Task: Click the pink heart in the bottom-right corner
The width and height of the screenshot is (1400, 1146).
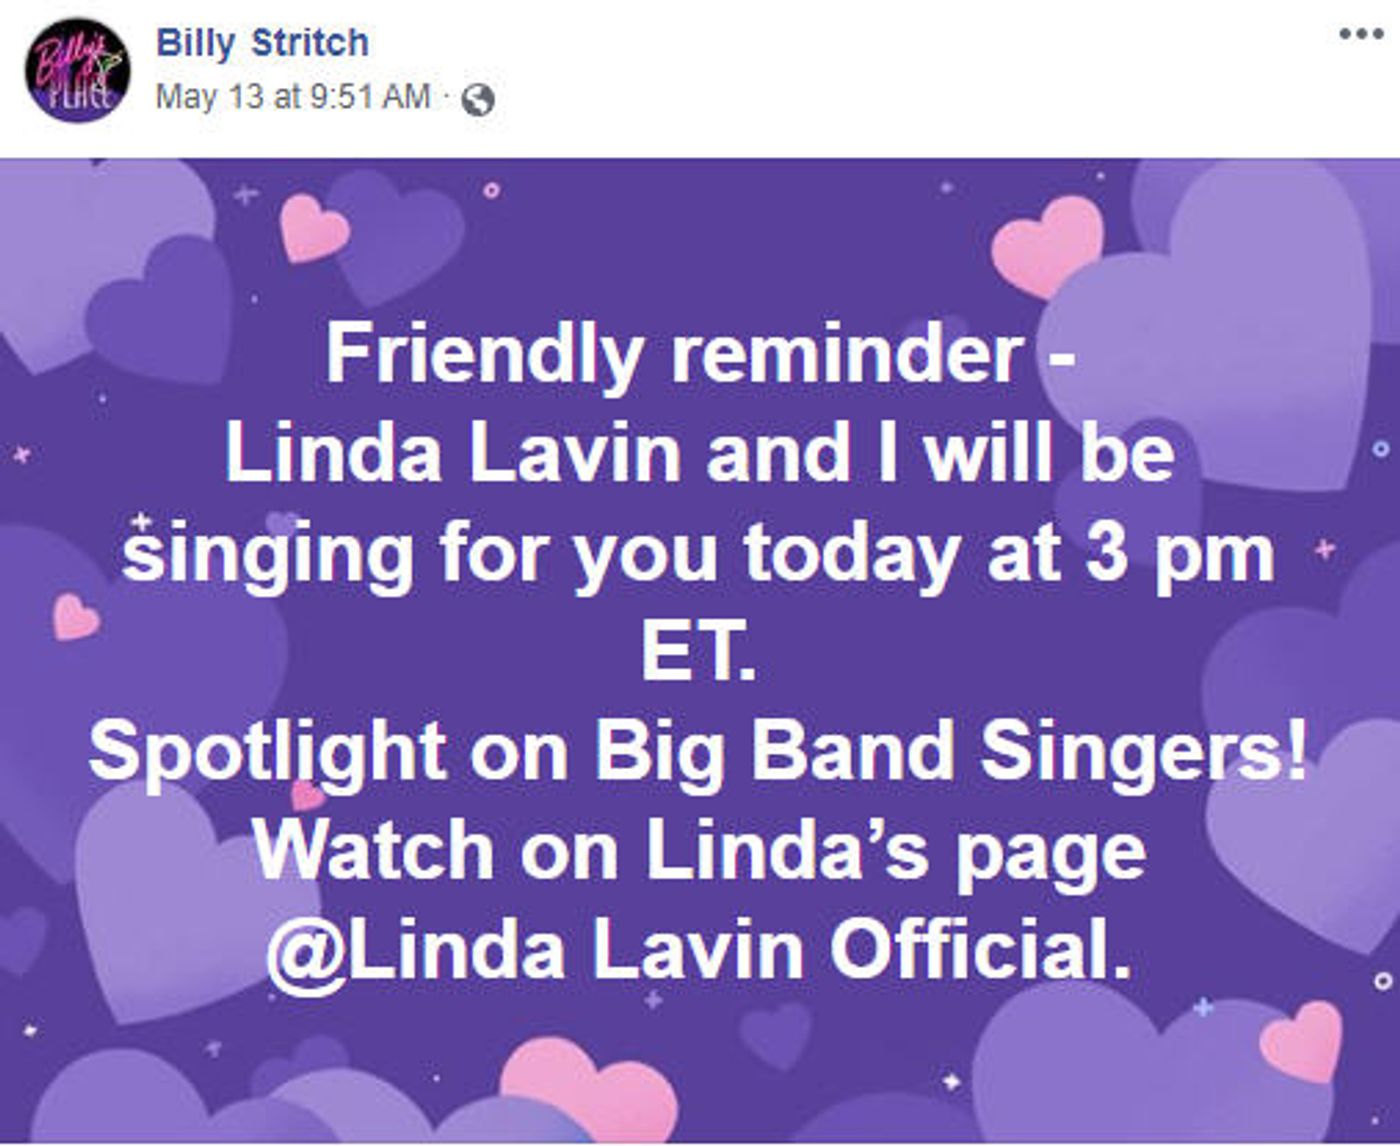Action: coord(1302,1040)
